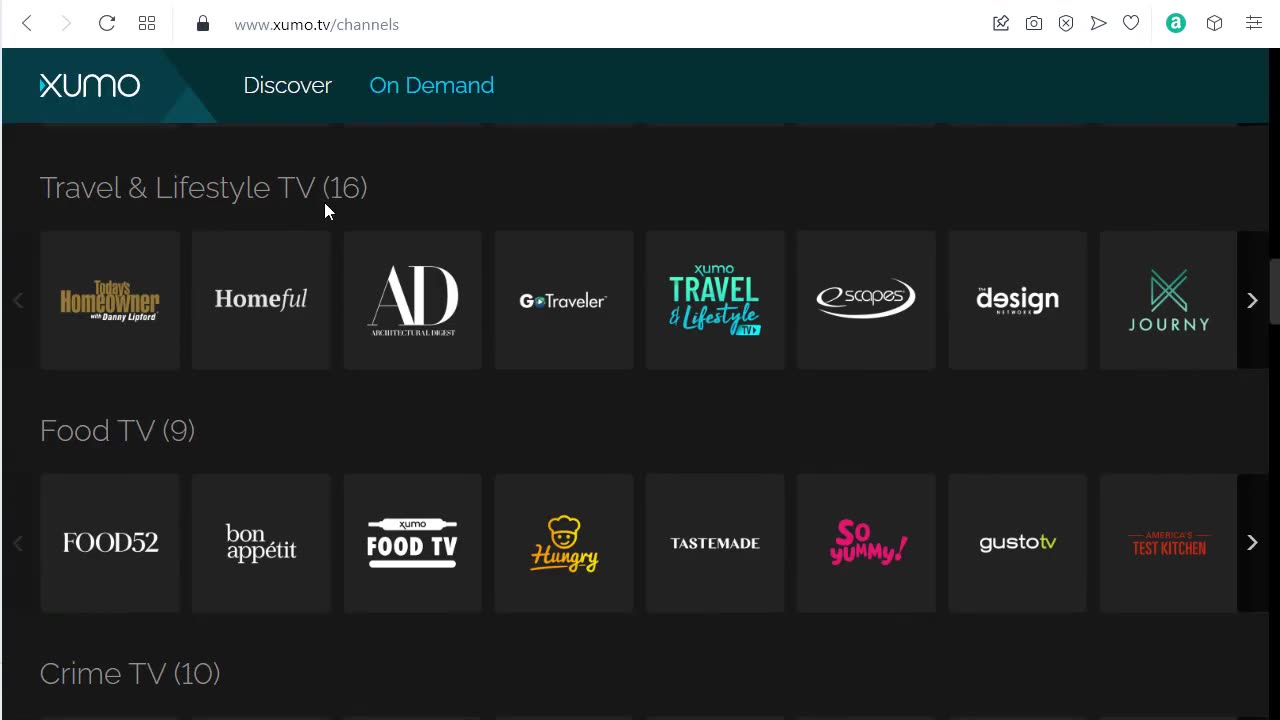This screenshot has height=720, width=1280.
Task: Open the share page icon in the toolbar
Action: pyautogui.click(x=1001, y=23)
